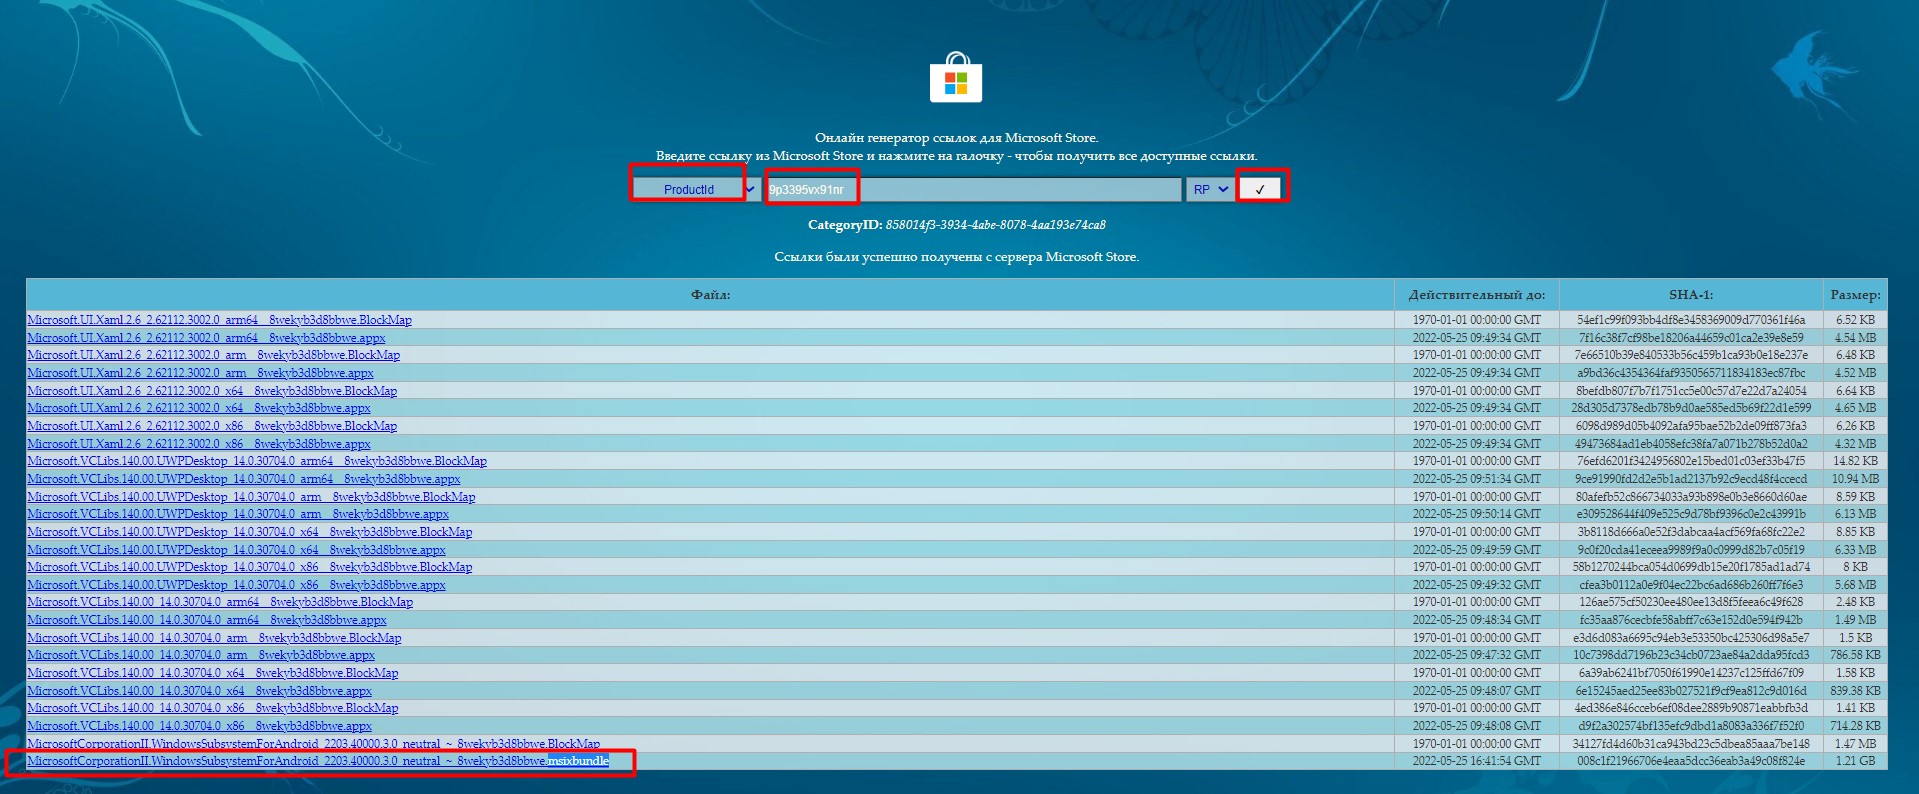Open Microsoft.UI.Xaml.2.6 32-bit arm appx link

click(x=200, y=373)
